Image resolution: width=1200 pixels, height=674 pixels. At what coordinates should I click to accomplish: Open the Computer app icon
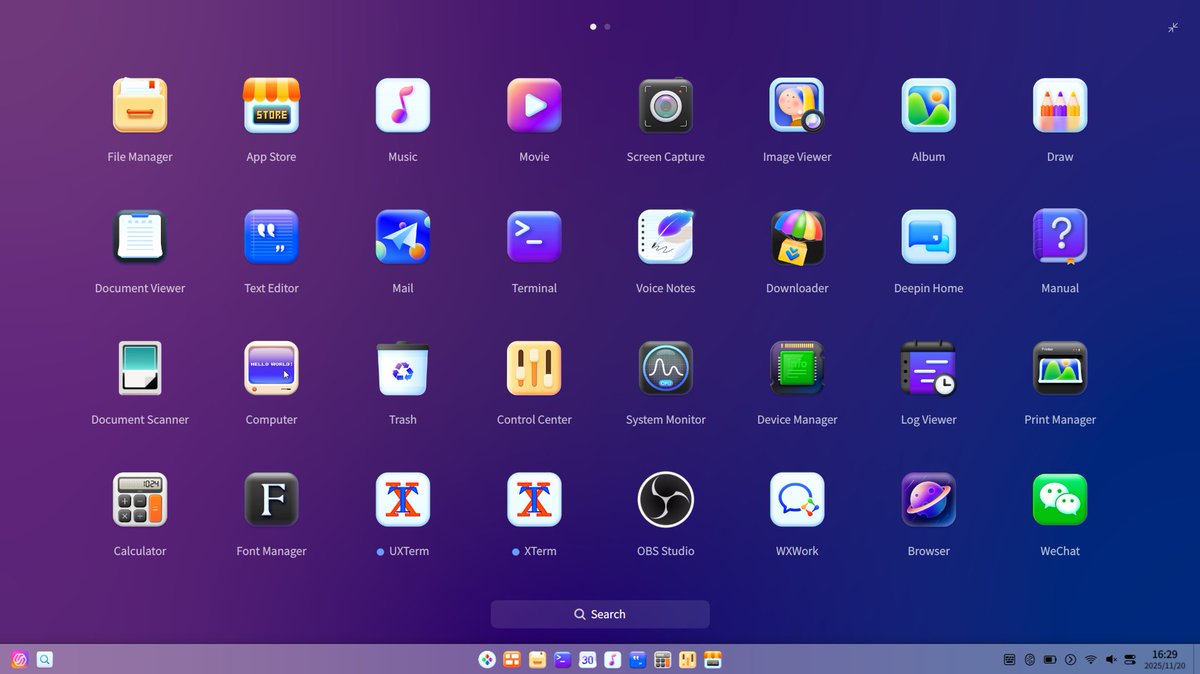(x=271, y=368)
